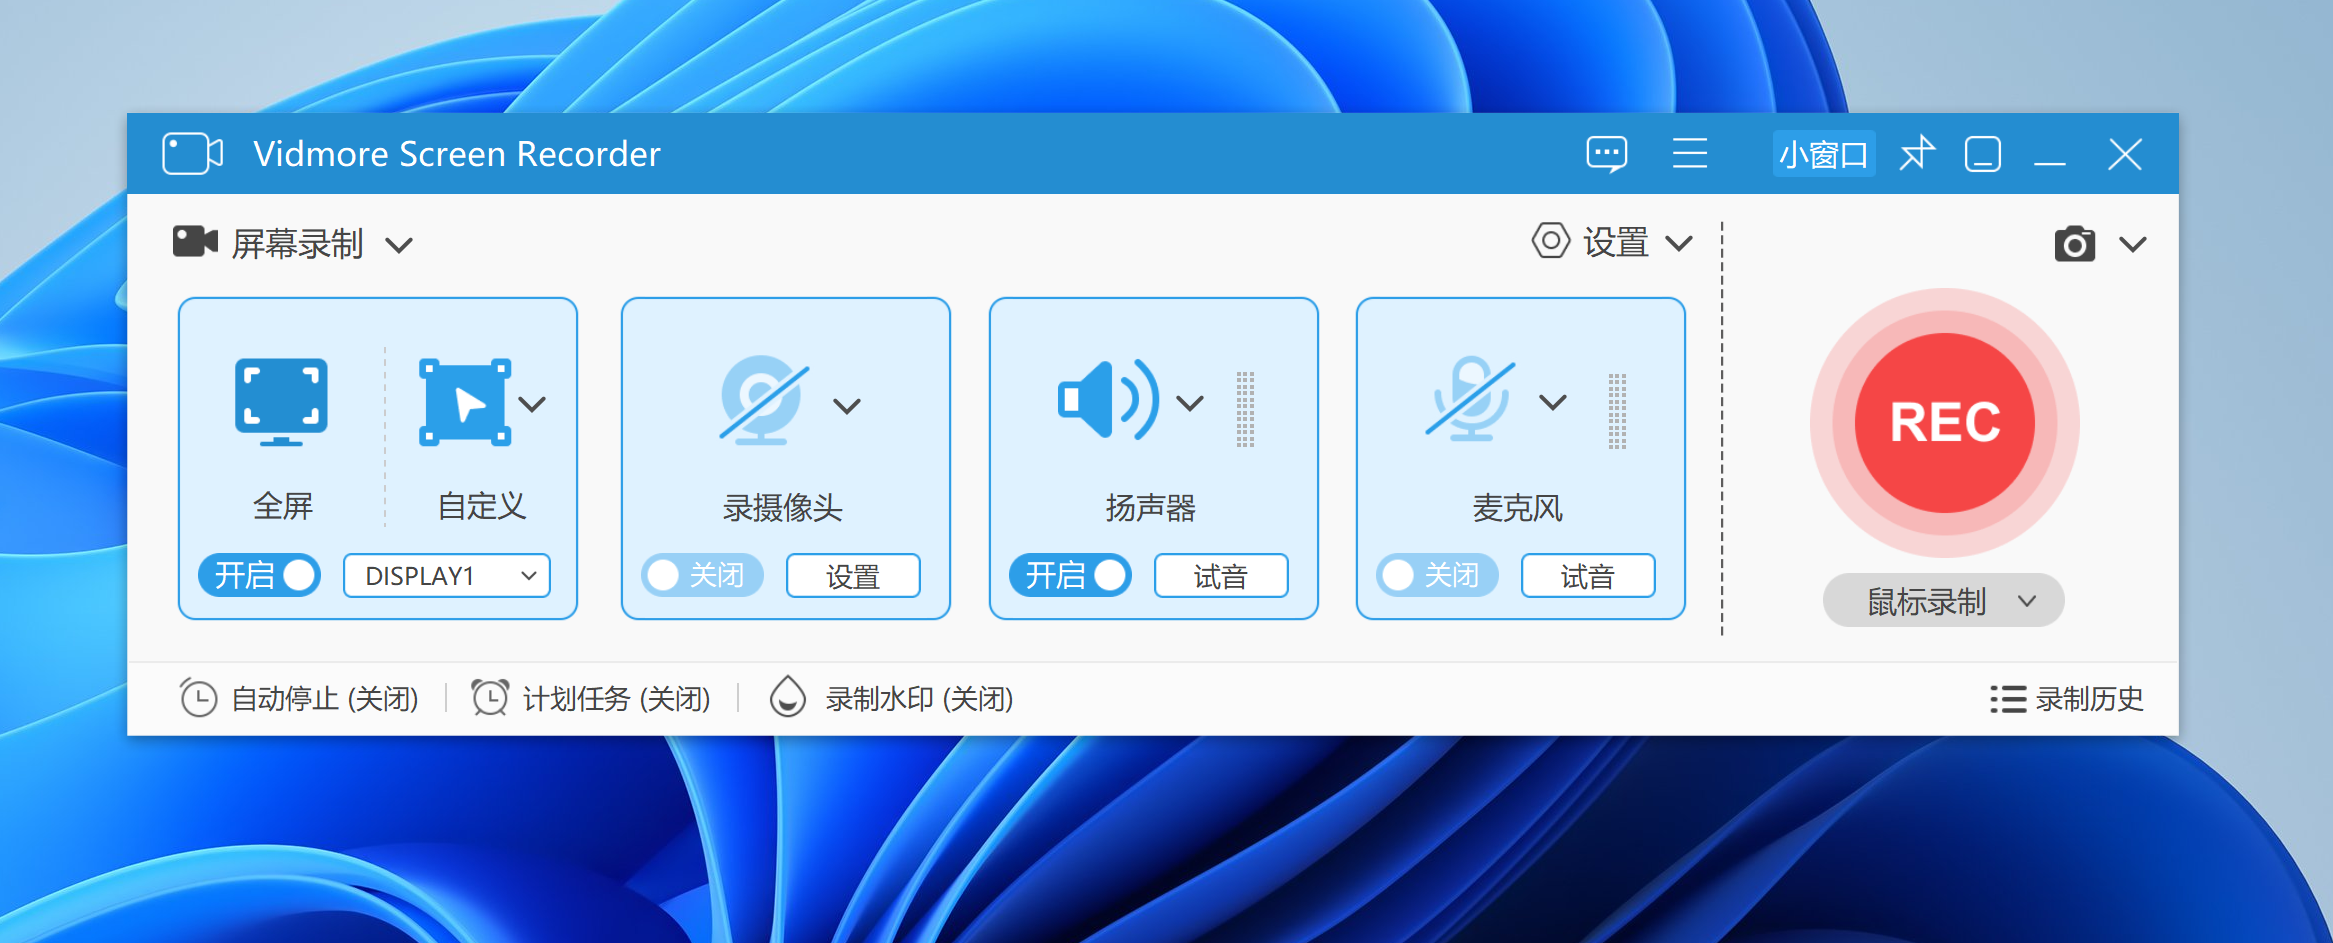Expand the speaker device dropdown arrow
2333x943 pixels.
(1190, 403)
